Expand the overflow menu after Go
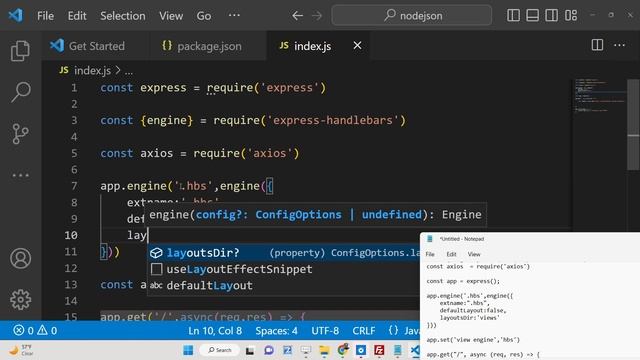The height and width of the screenshot is (360, 640). [x=234, y=16]
